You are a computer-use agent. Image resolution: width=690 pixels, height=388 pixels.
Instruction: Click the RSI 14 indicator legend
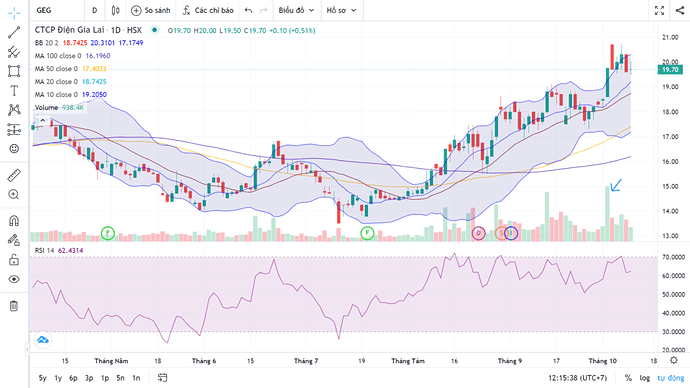44,250
